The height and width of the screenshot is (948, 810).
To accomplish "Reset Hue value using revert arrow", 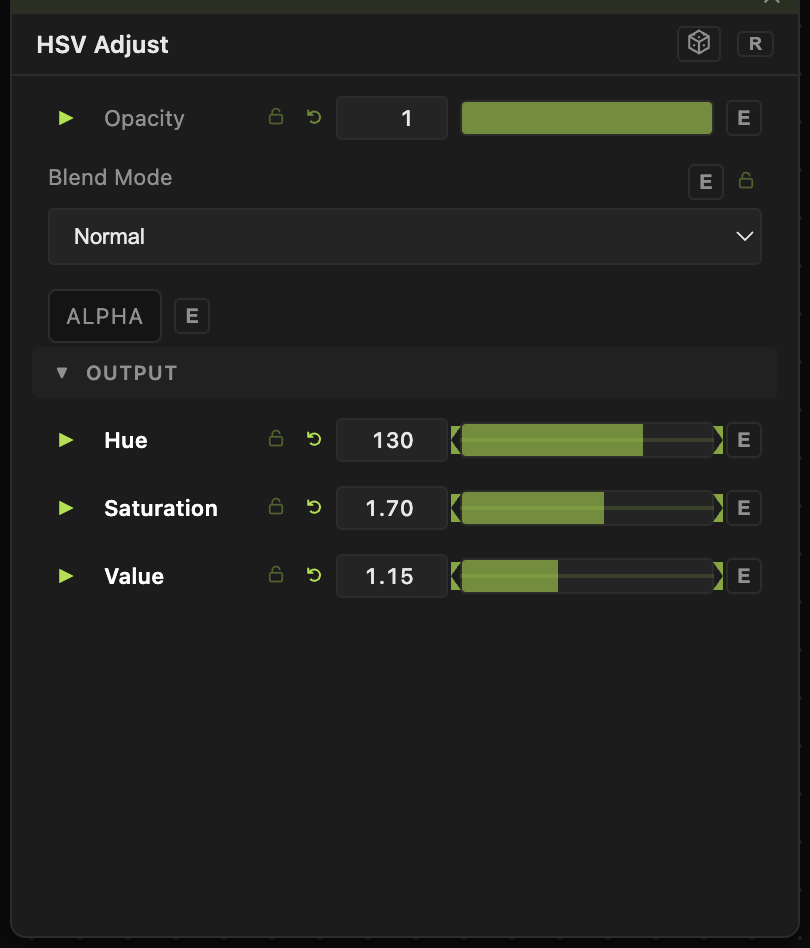I will (x=314, y=439).
